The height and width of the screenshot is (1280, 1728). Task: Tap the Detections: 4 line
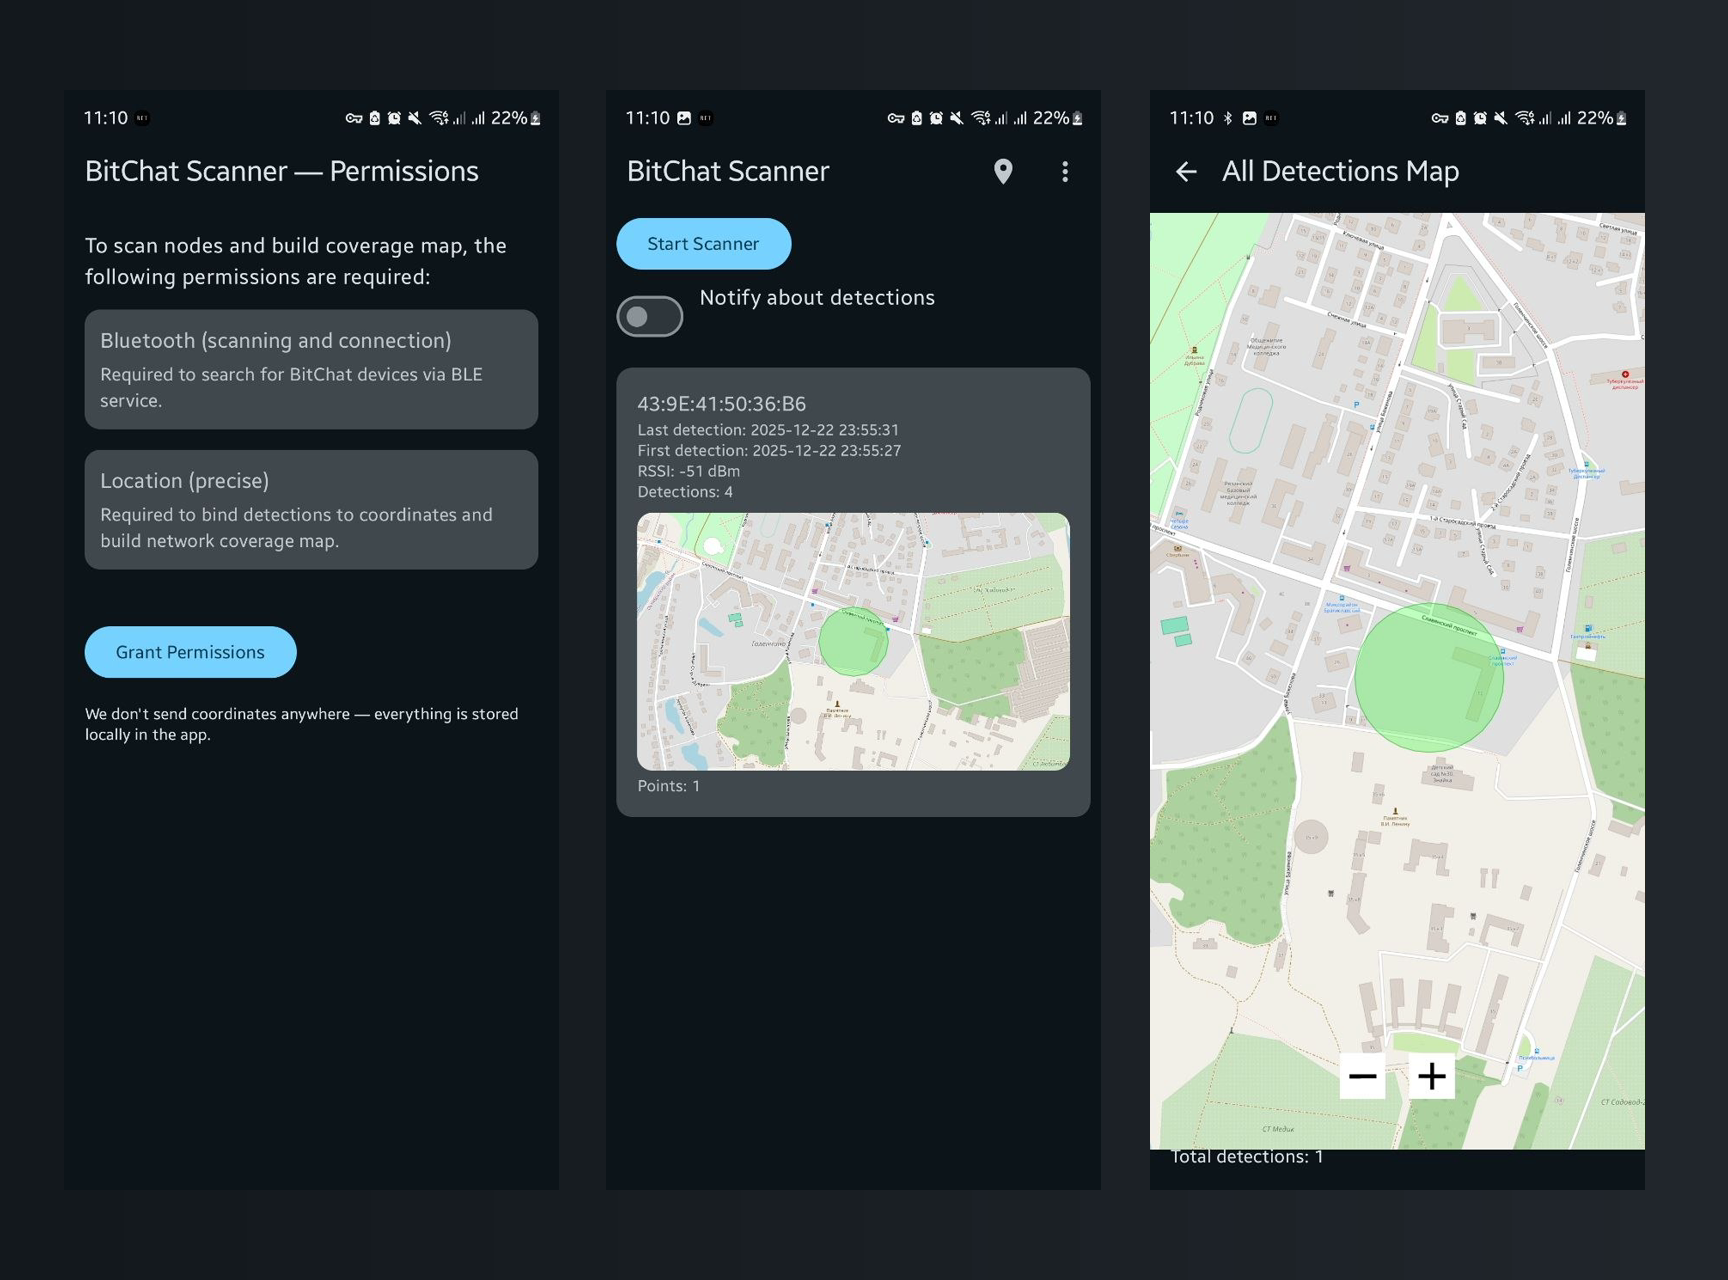[x=685, y=492]
